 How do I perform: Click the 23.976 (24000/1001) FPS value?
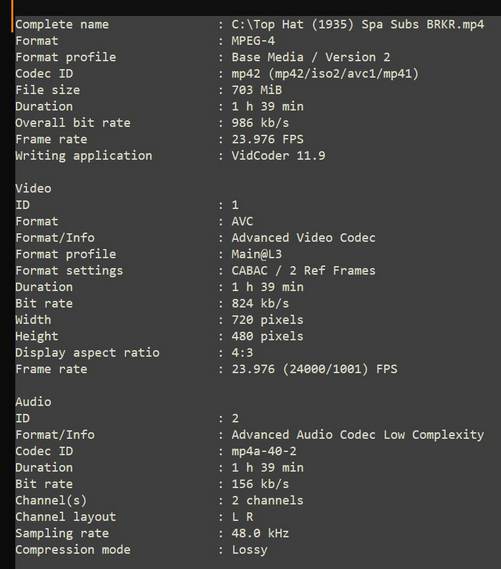[315, 369]
